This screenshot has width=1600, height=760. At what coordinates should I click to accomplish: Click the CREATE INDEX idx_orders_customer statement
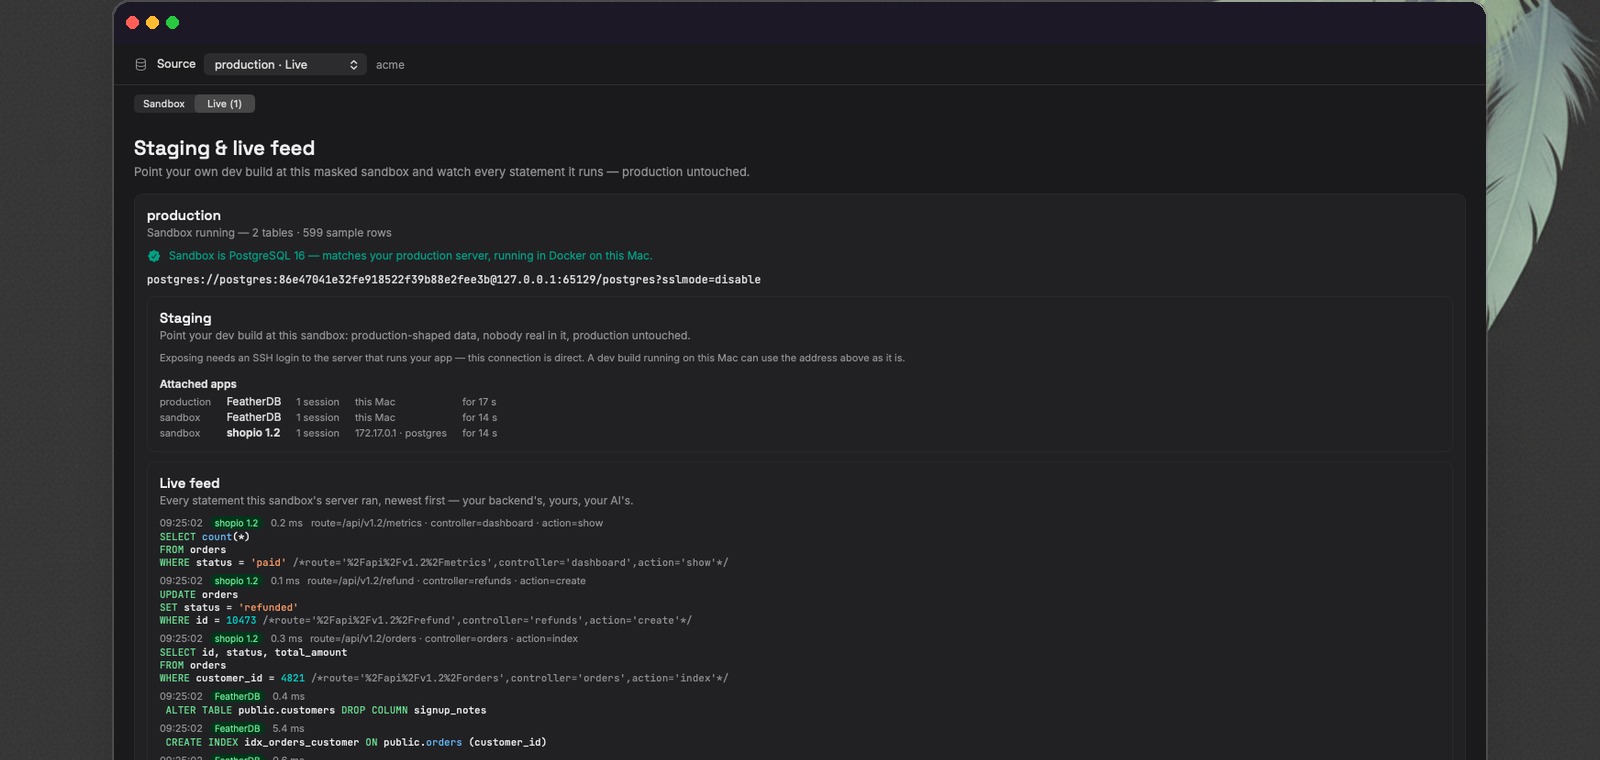(356, 743)
